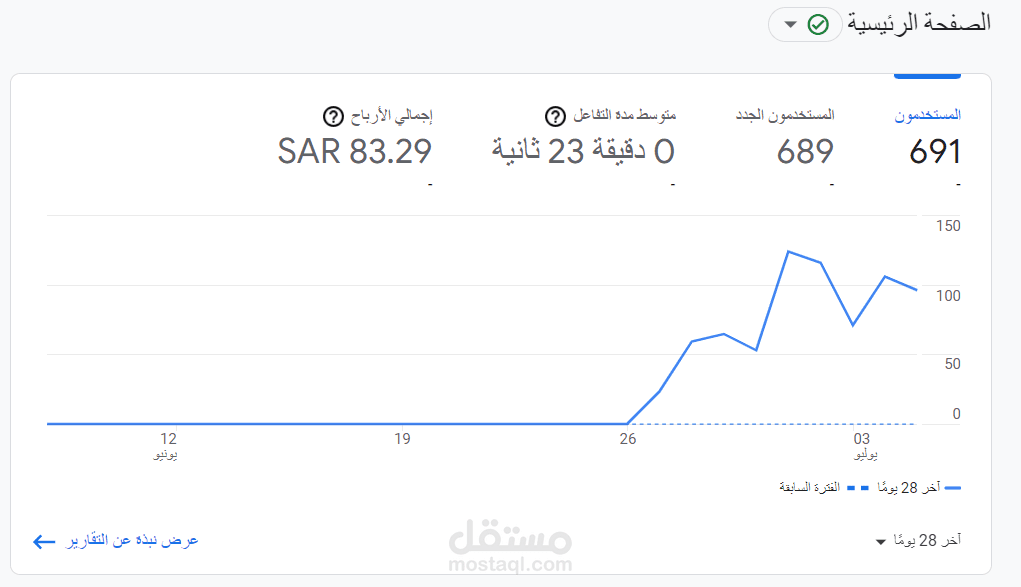Open the green check status dropdown
The width and height of the screenshot is (1021, 587).
click(x=805, y=25)
